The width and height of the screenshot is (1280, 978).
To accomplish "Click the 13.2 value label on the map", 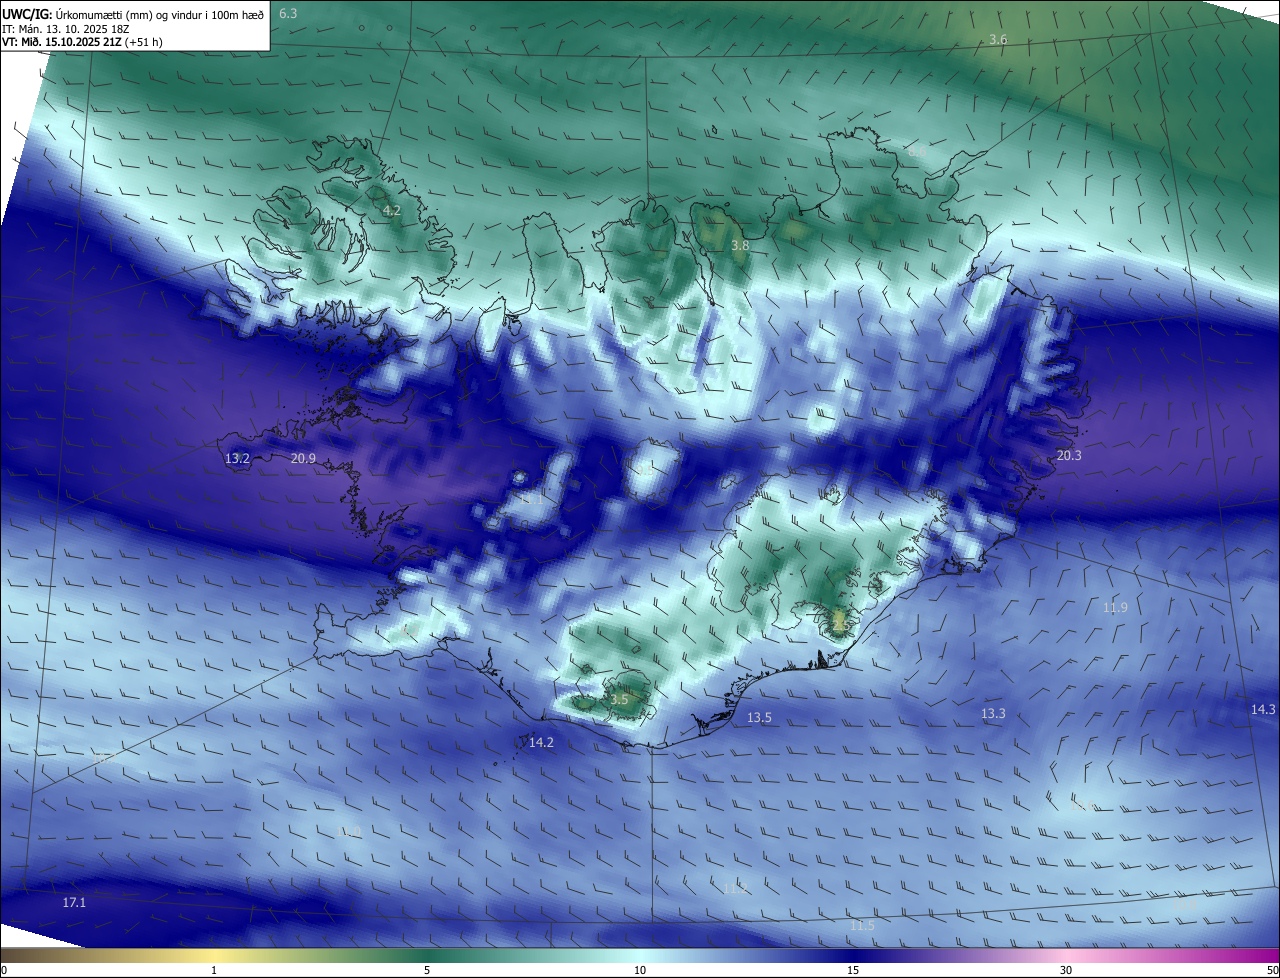I will pyautogui.click(x=237, y=458).
